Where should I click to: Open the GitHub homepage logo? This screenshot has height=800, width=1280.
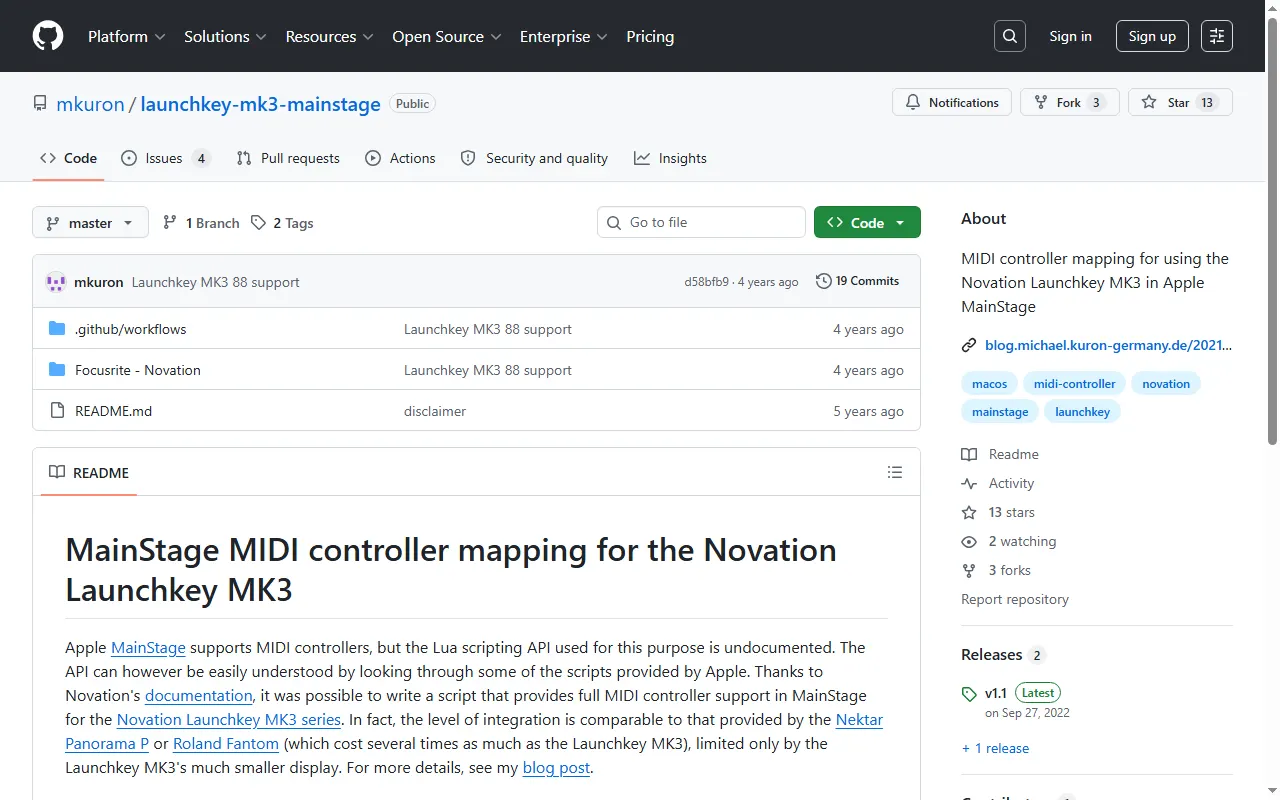click(48, 36)
